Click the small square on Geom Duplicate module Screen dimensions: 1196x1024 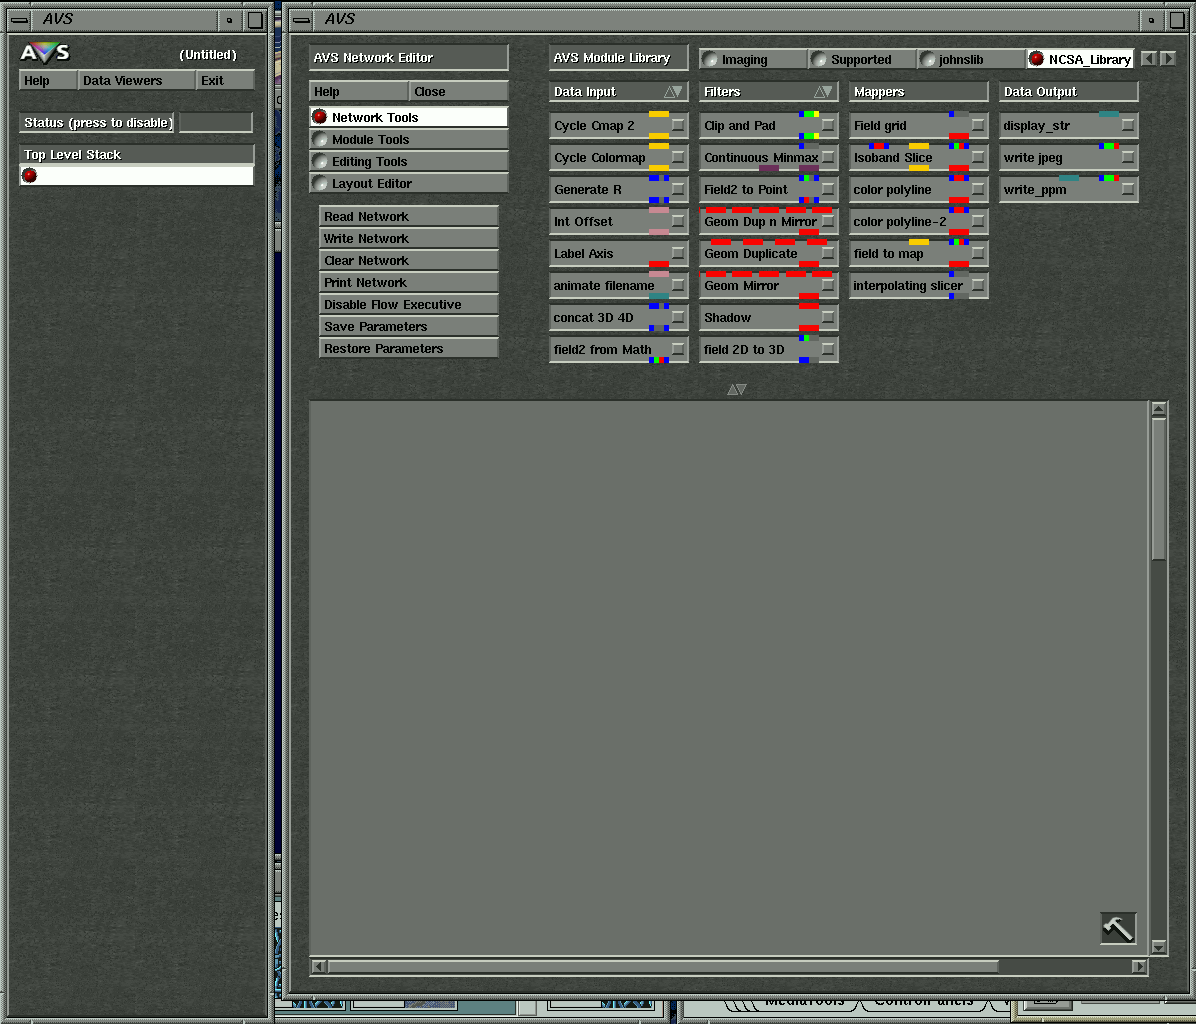pyautogui.click(x=828, y=253)
